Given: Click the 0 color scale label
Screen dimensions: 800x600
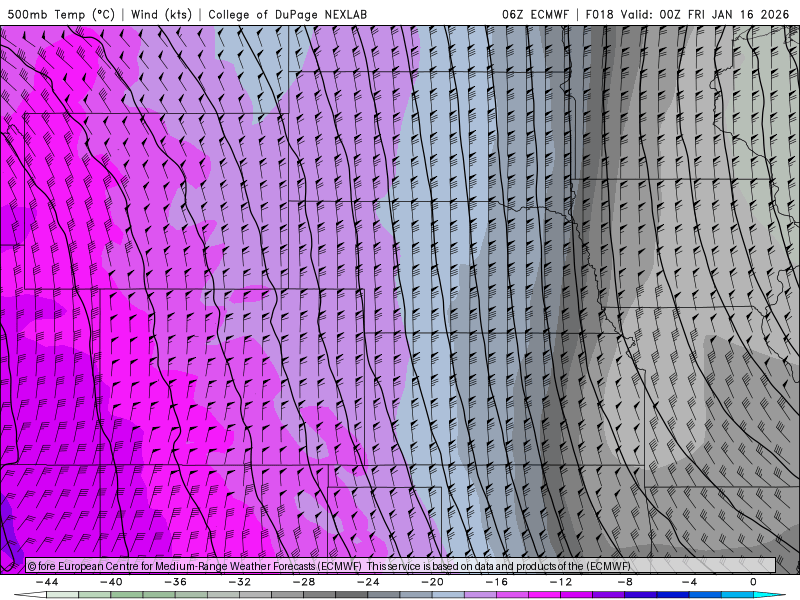Looking at the screenshot, I should click(753, 582).
